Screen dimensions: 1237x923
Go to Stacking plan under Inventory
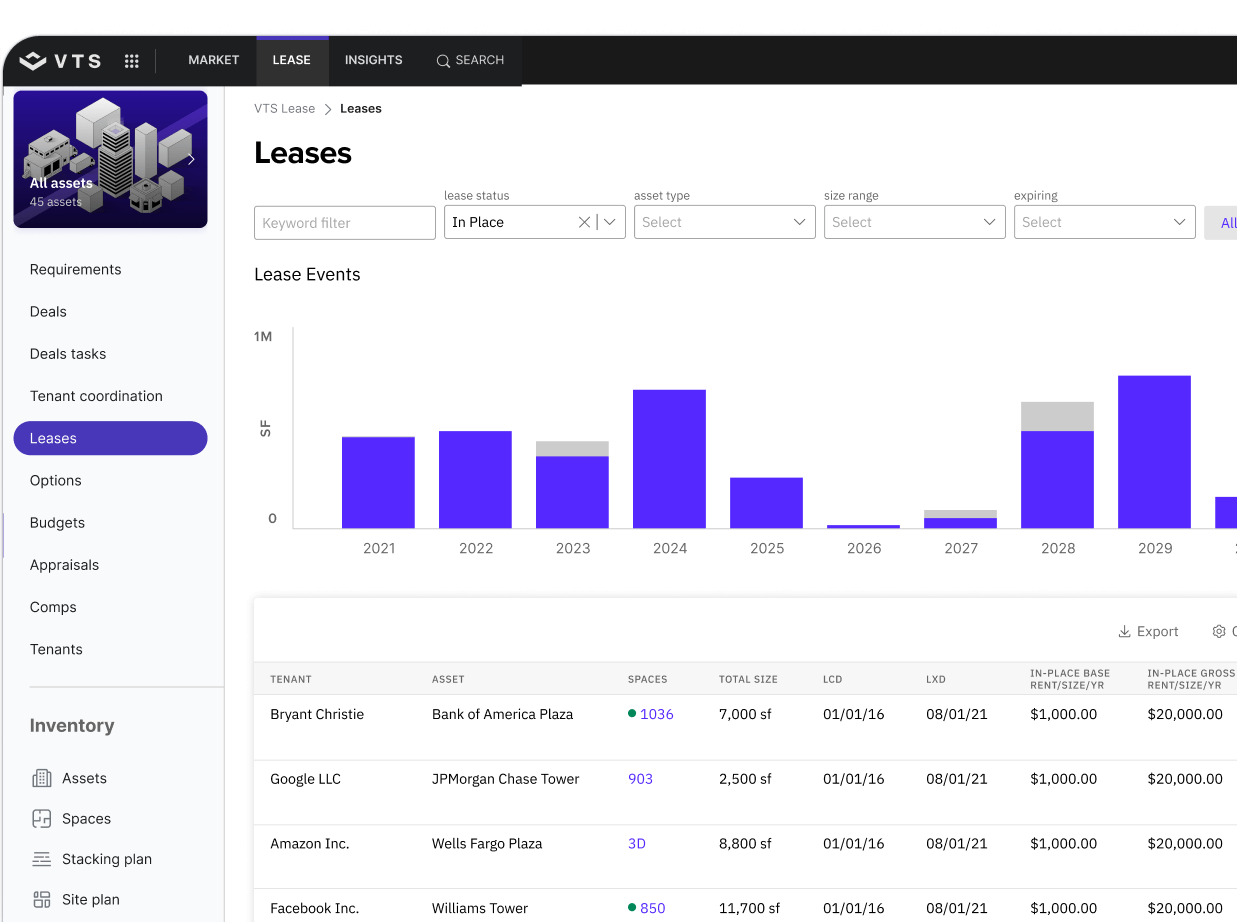point(107,859)
